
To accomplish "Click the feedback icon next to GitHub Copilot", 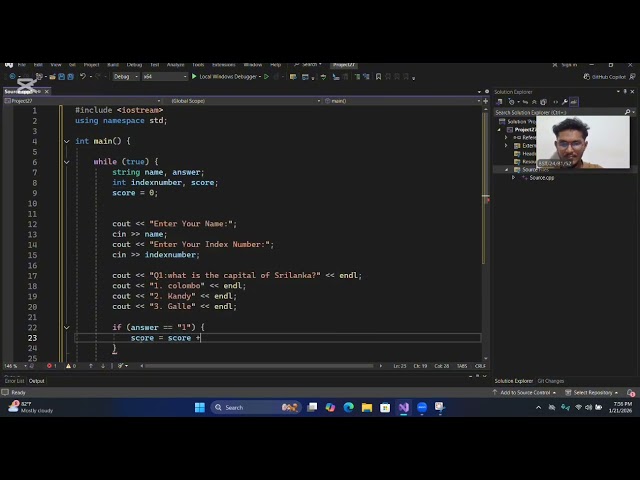I will coord(632,76).
